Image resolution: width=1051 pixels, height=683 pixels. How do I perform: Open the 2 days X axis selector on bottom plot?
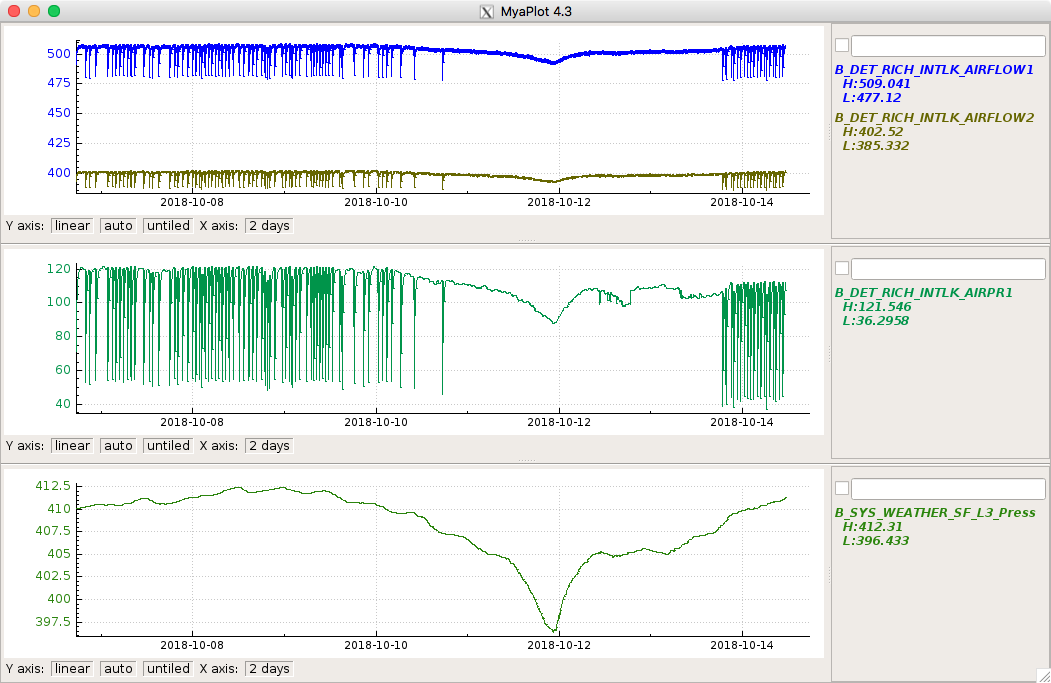tap(269, 668)
